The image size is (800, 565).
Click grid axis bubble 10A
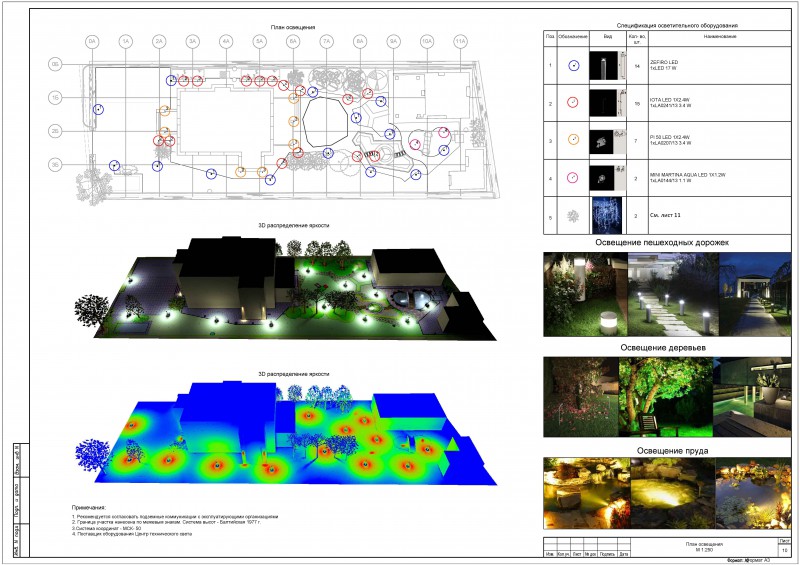[x=427, y=42]
